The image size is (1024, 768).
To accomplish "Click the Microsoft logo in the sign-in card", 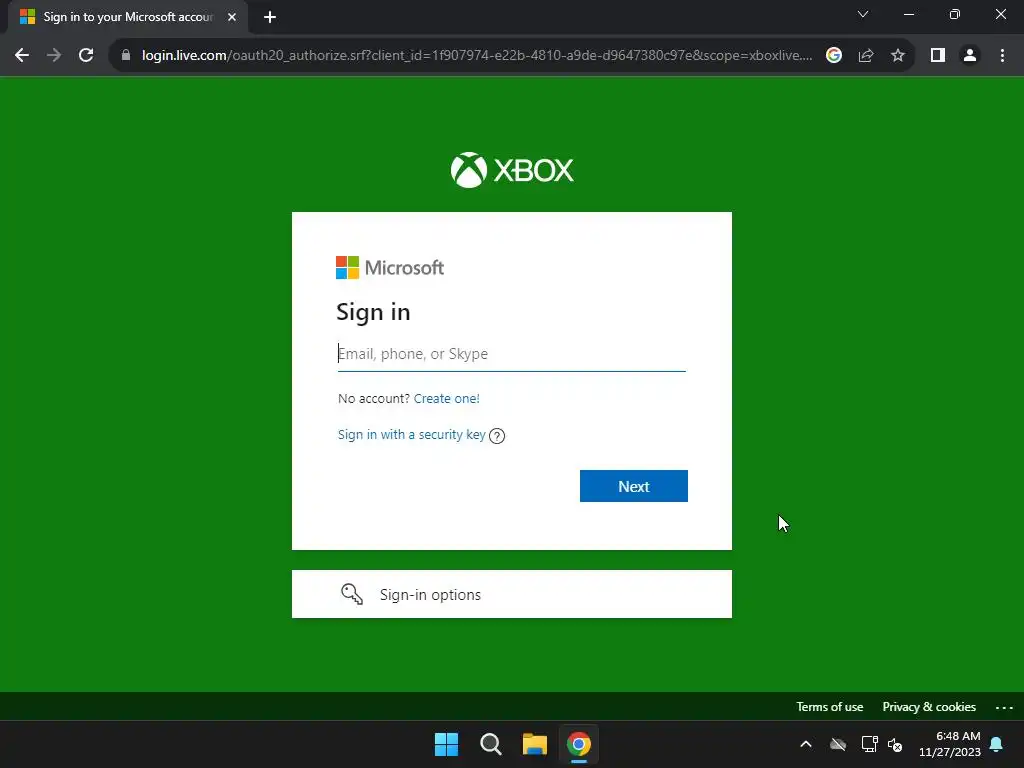I will [x=390, y=268].
